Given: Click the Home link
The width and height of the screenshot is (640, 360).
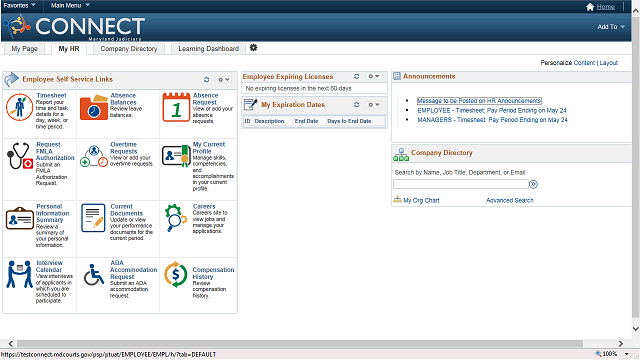Looking at the screenshot, I should pos(605,7).
